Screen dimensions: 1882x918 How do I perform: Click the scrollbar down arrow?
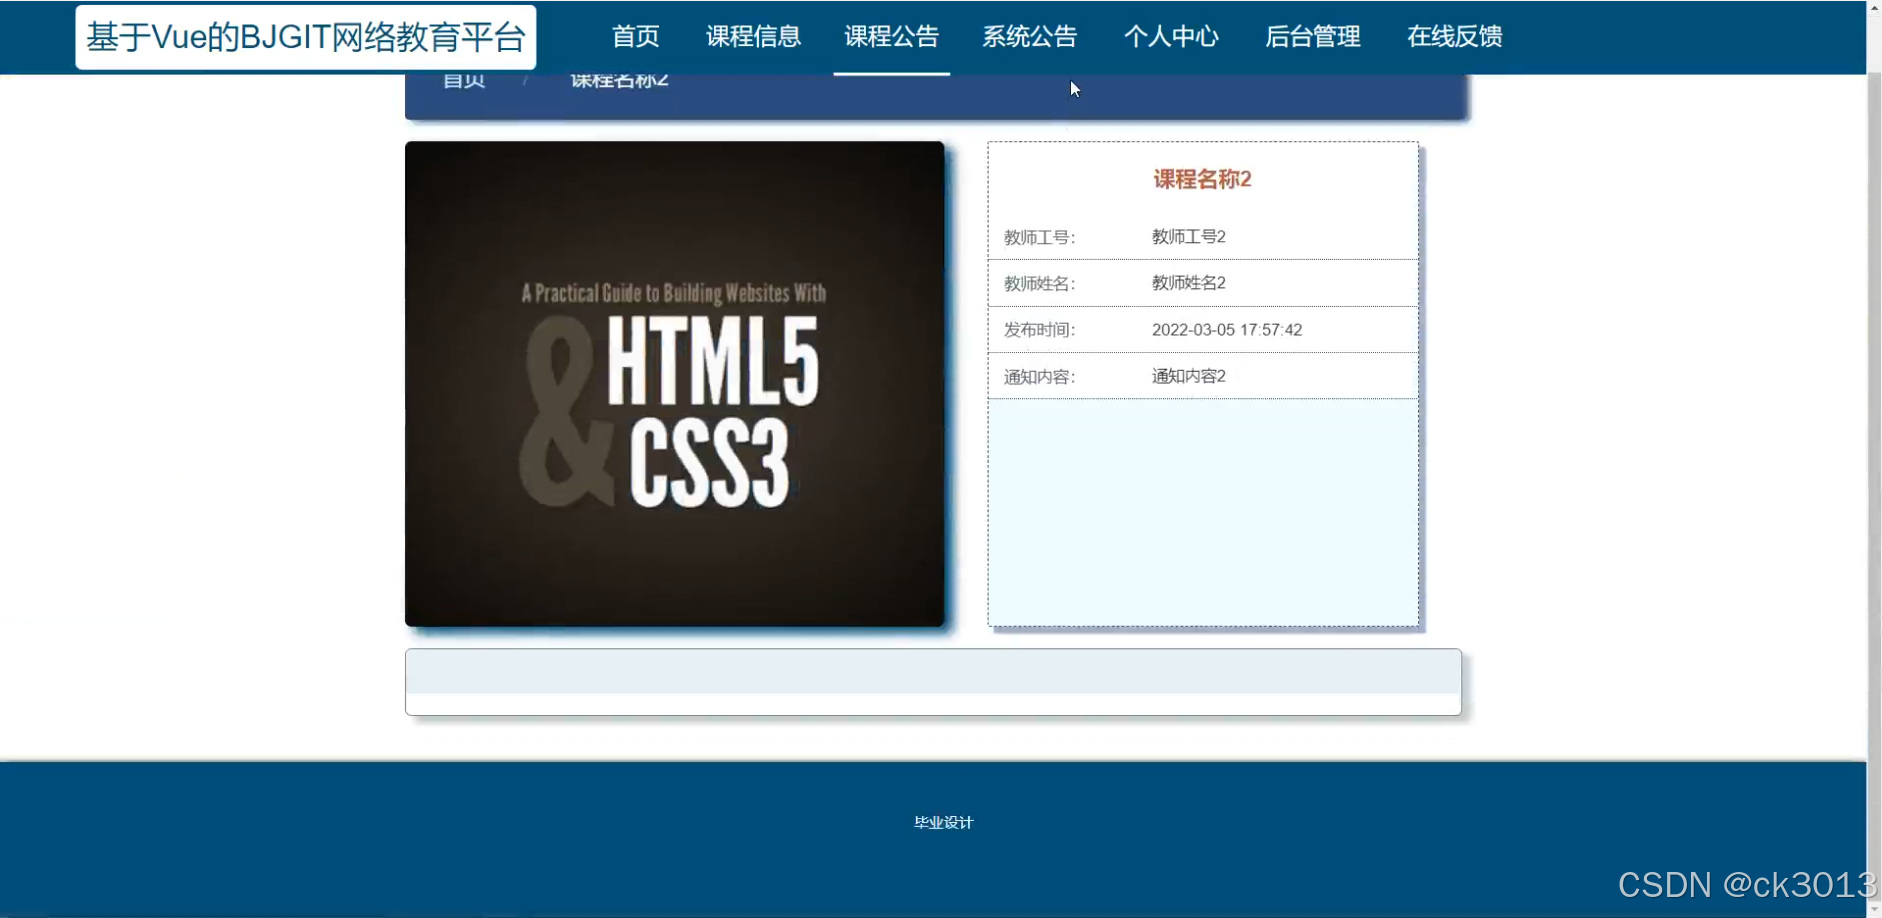click(x=1874, y=908)
